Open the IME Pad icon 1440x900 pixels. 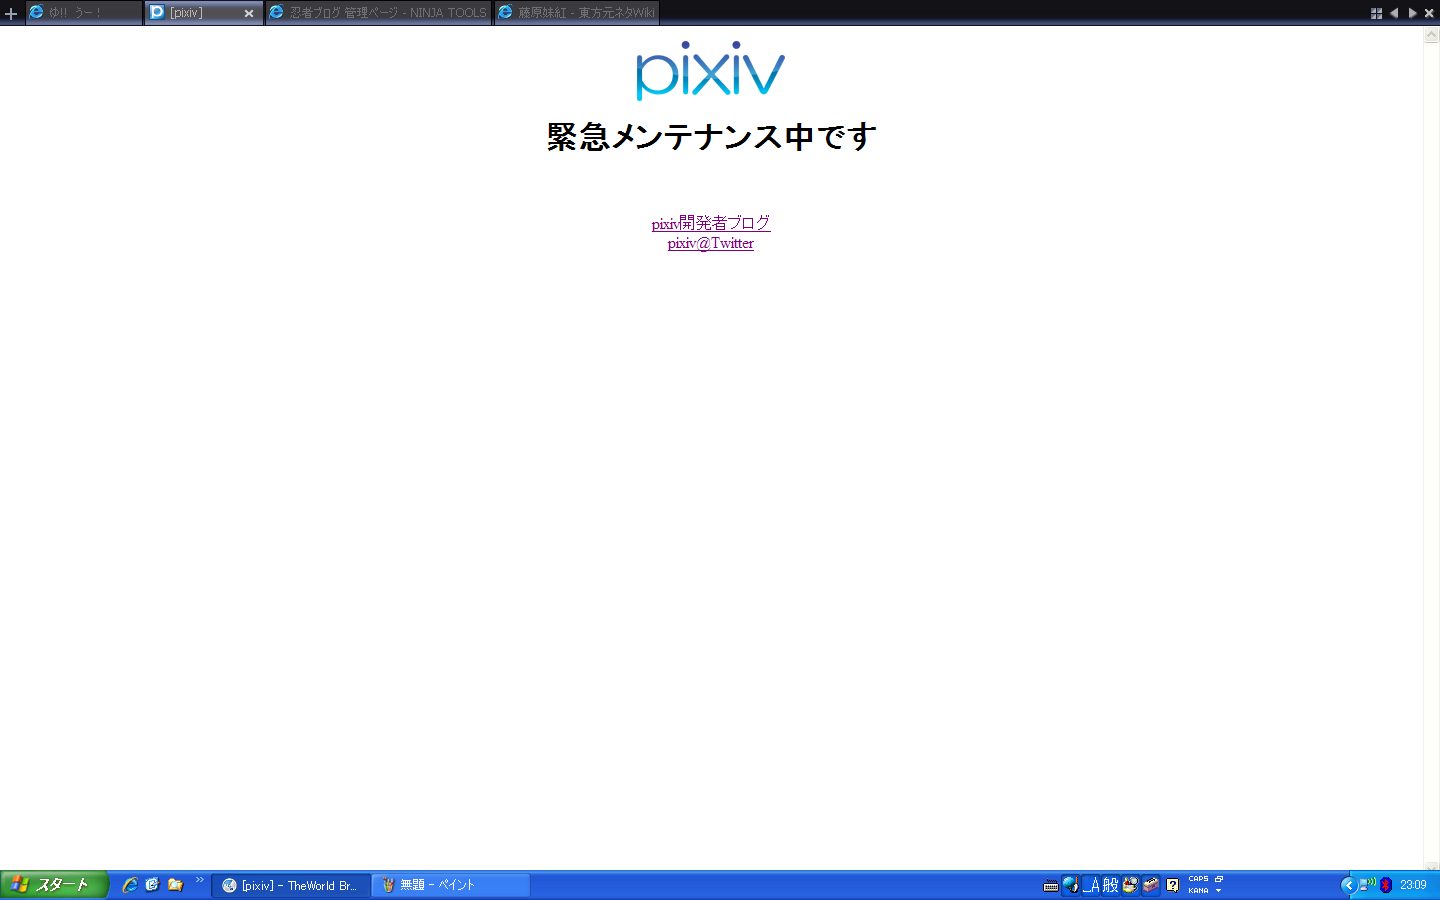coord(1130,885)
